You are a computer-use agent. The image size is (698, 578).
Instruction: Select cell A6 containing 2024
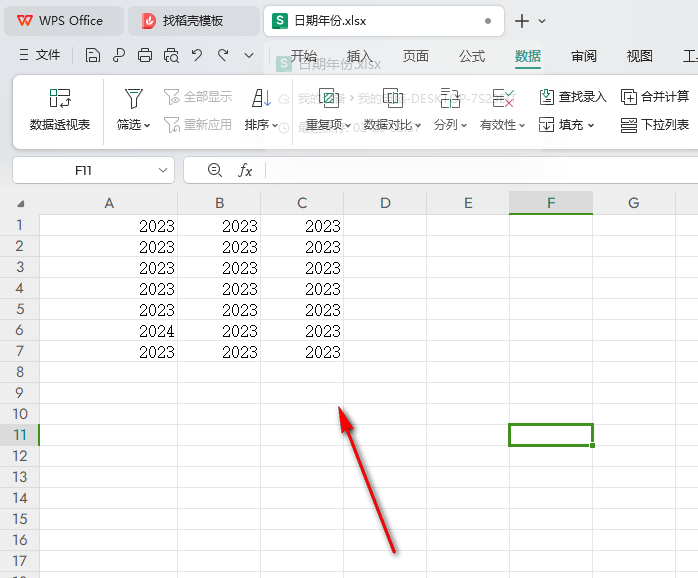(109, 330)
